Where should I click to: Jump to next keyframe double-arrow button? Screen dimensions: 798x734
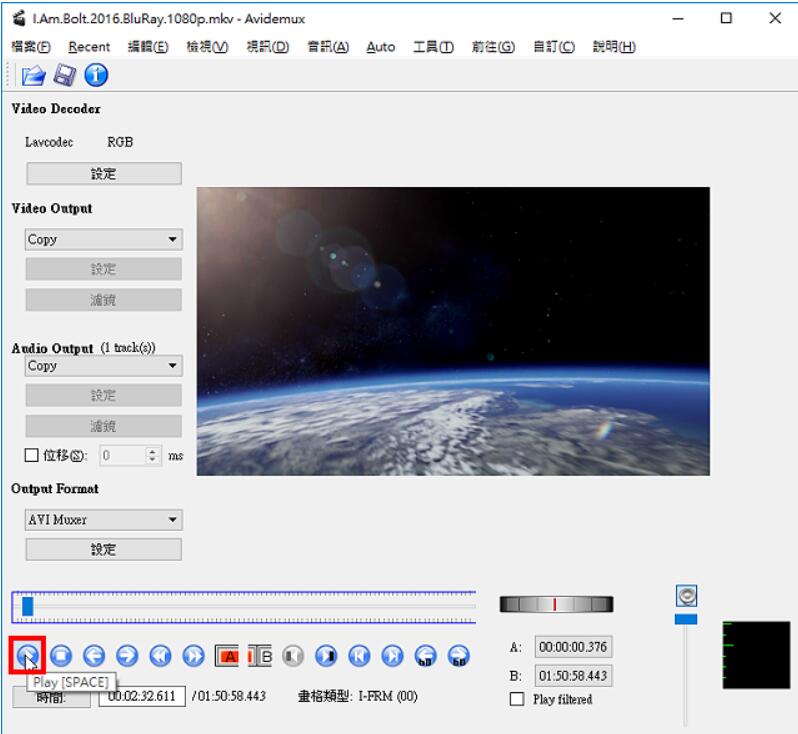[x=193, y=656]
